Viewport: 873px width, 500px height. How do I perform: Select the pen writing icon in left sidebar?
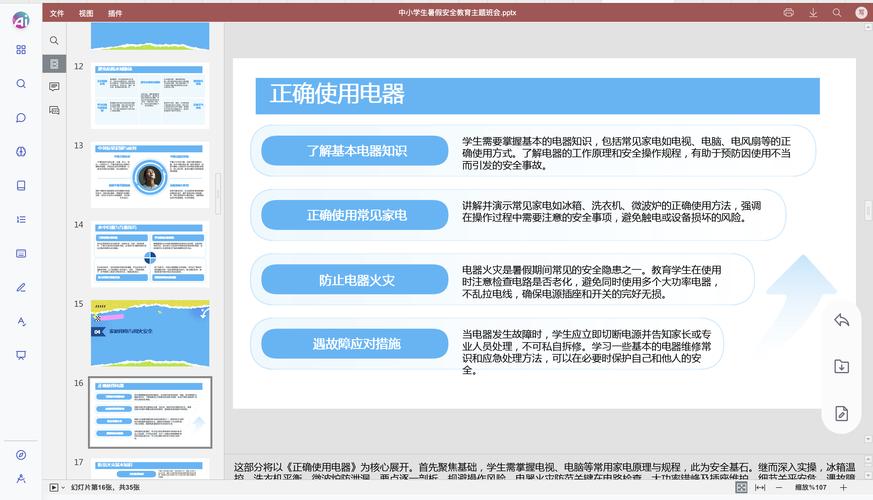pos(21,287)
